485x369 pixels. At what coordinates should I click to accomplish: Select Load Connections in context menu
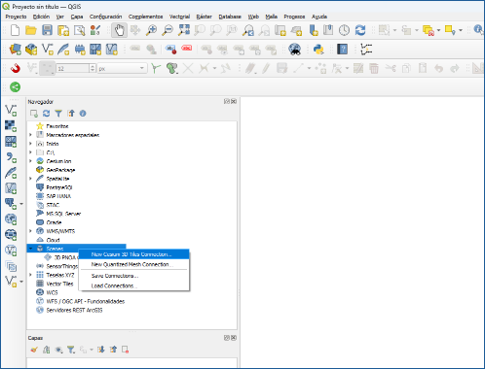click(134, 286)
